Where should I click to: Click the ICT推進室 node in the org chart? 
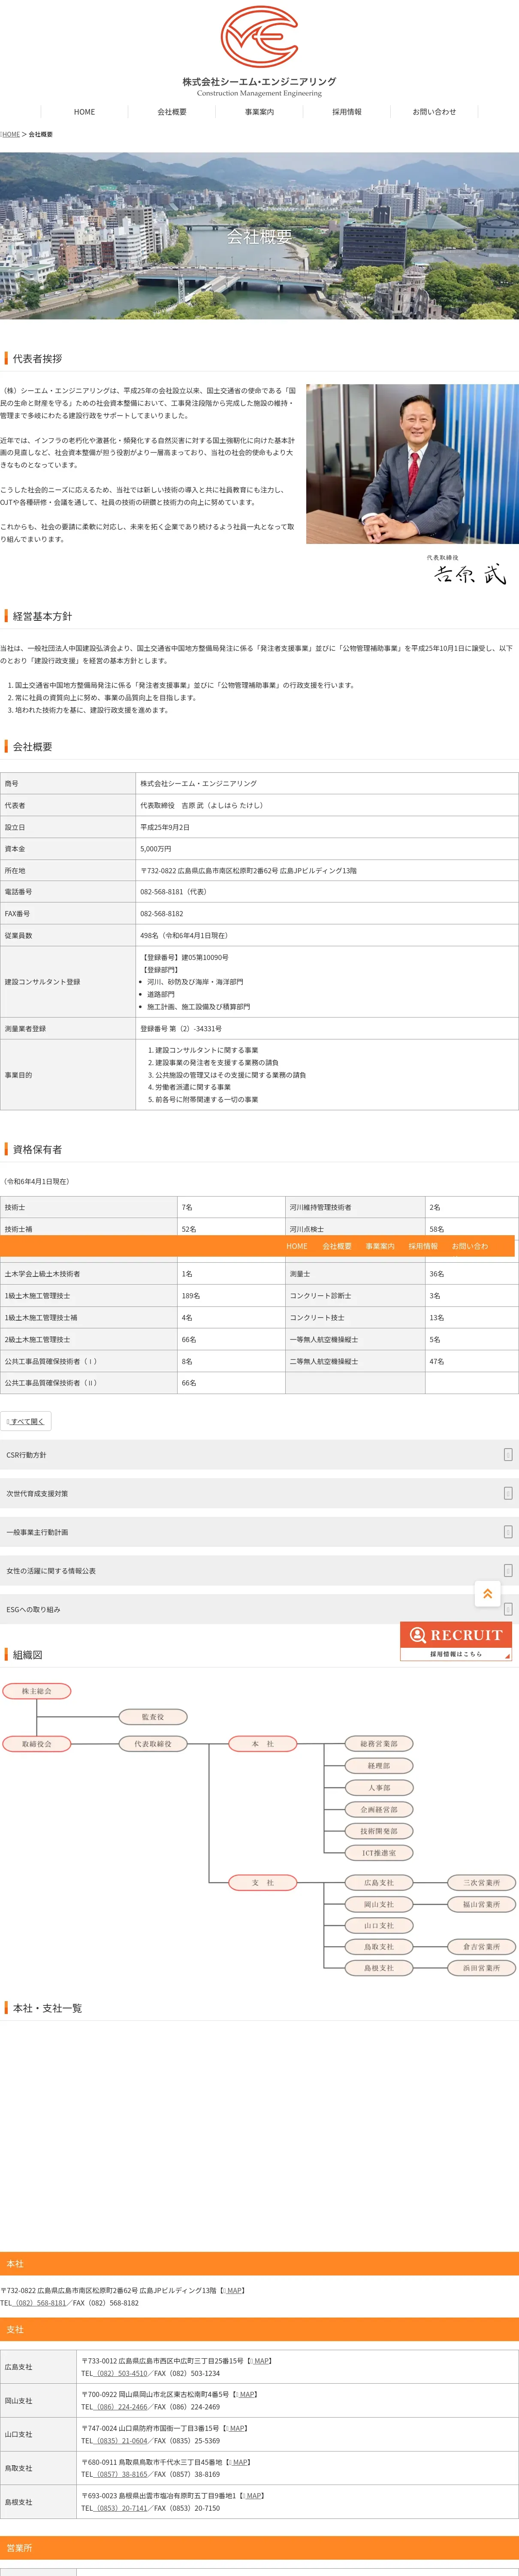(x=379, y=1853)
